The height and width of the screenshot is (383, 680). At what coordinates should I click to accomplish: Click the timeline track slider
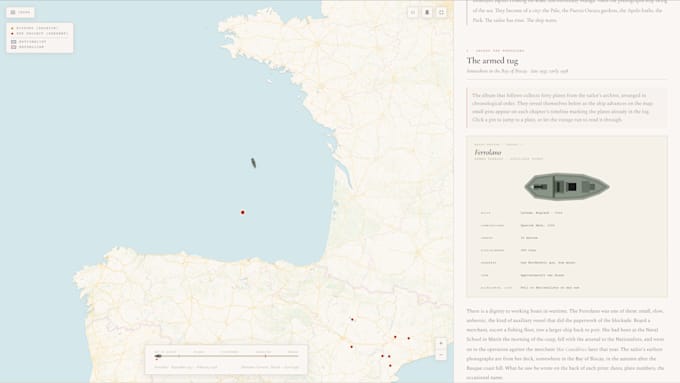coord(226,356)
